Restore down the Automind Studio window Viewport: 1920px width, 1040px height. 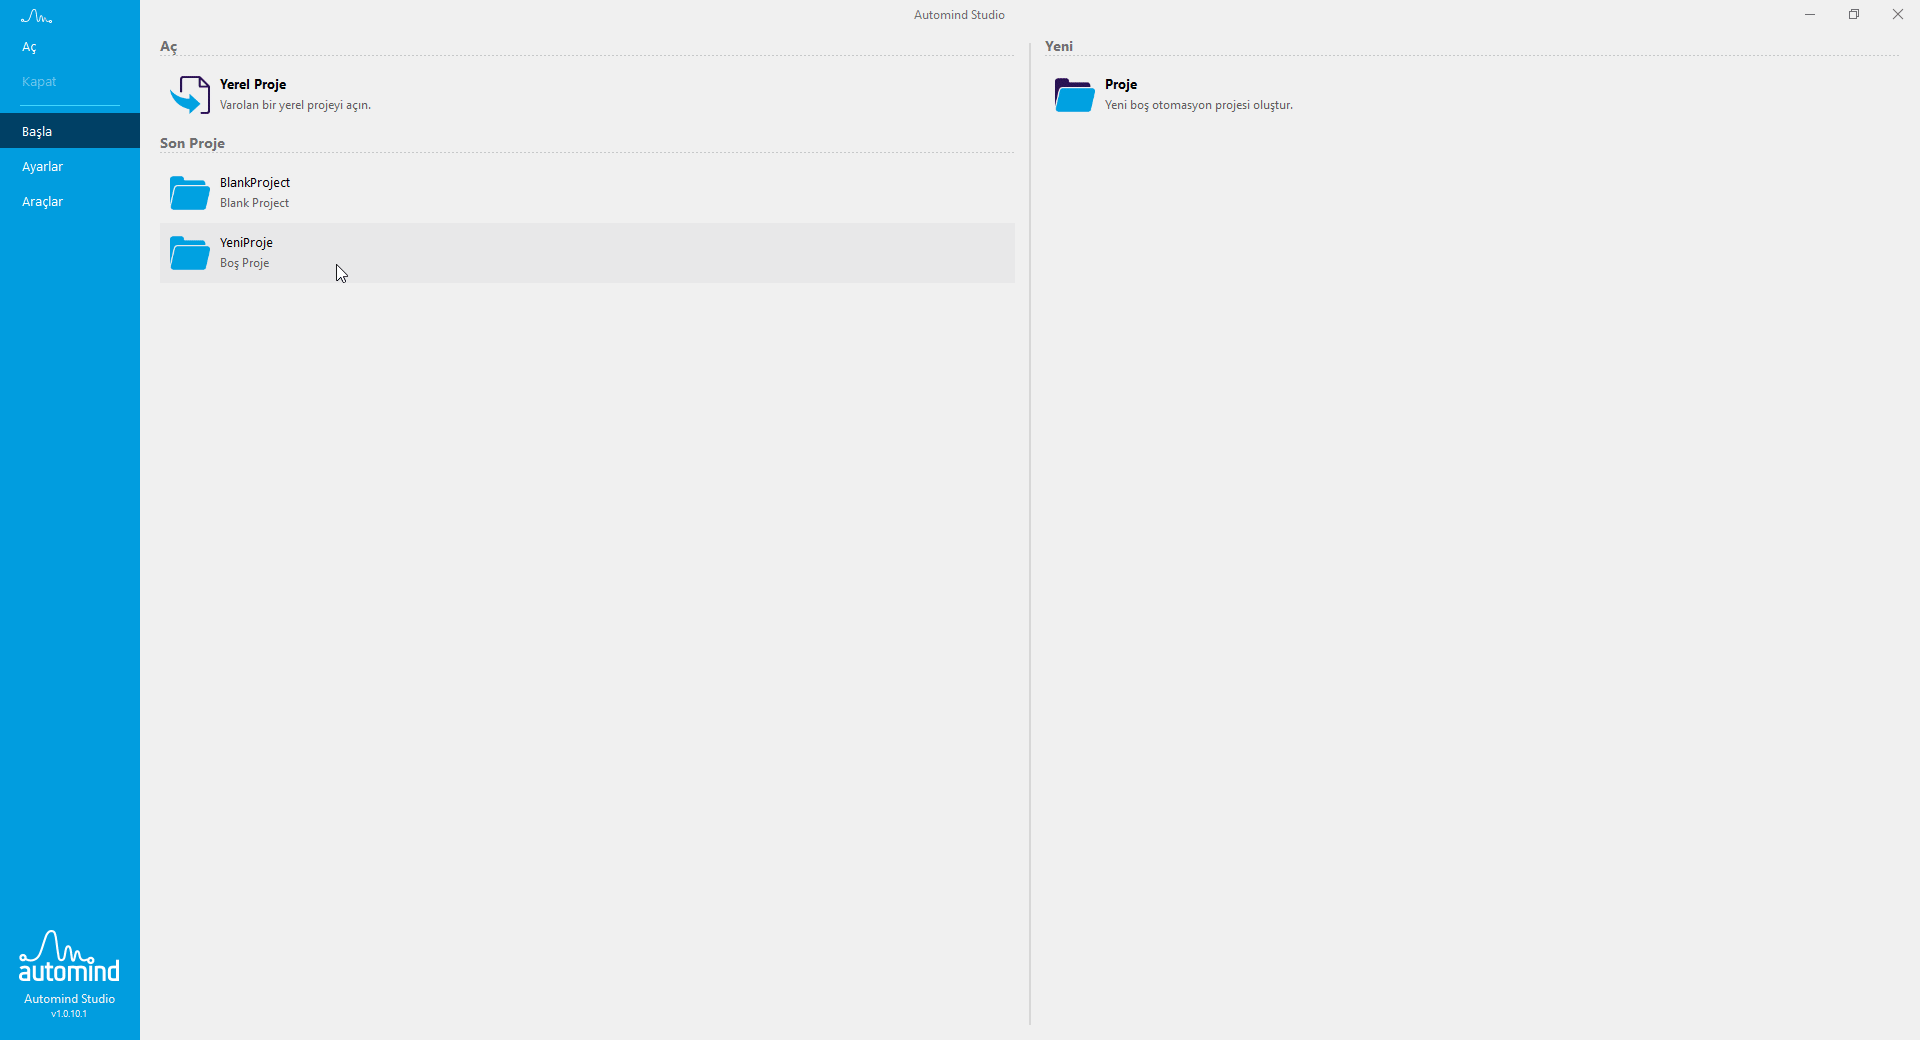point(1854,14)
